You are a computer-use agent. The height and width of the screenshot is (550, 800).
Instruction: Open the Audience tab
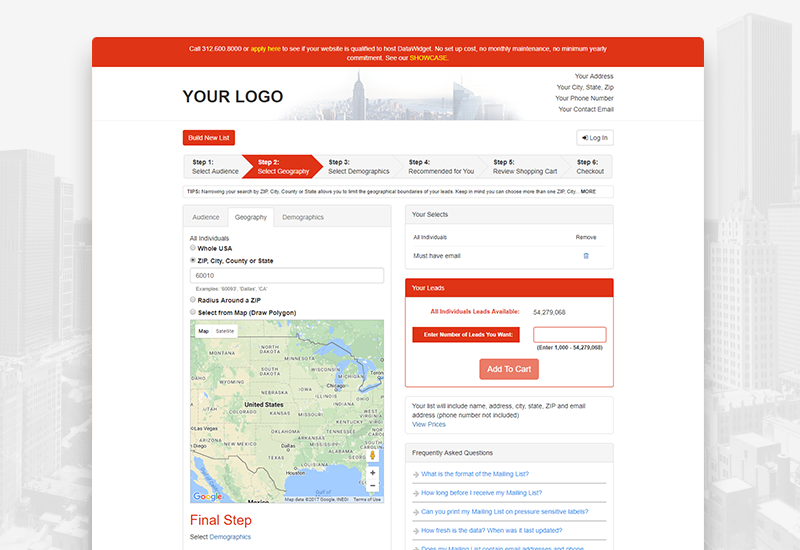pyautogui.click(x=206, y=217)
